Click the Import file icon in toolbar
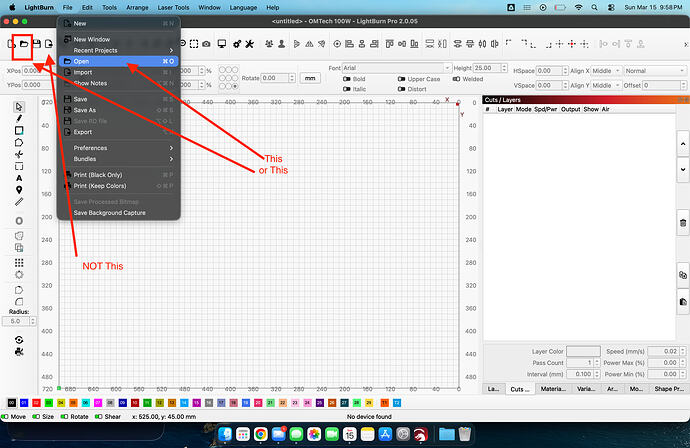This screenshot has height=448, width=690. pyautogui.click(x=48, y=44)
